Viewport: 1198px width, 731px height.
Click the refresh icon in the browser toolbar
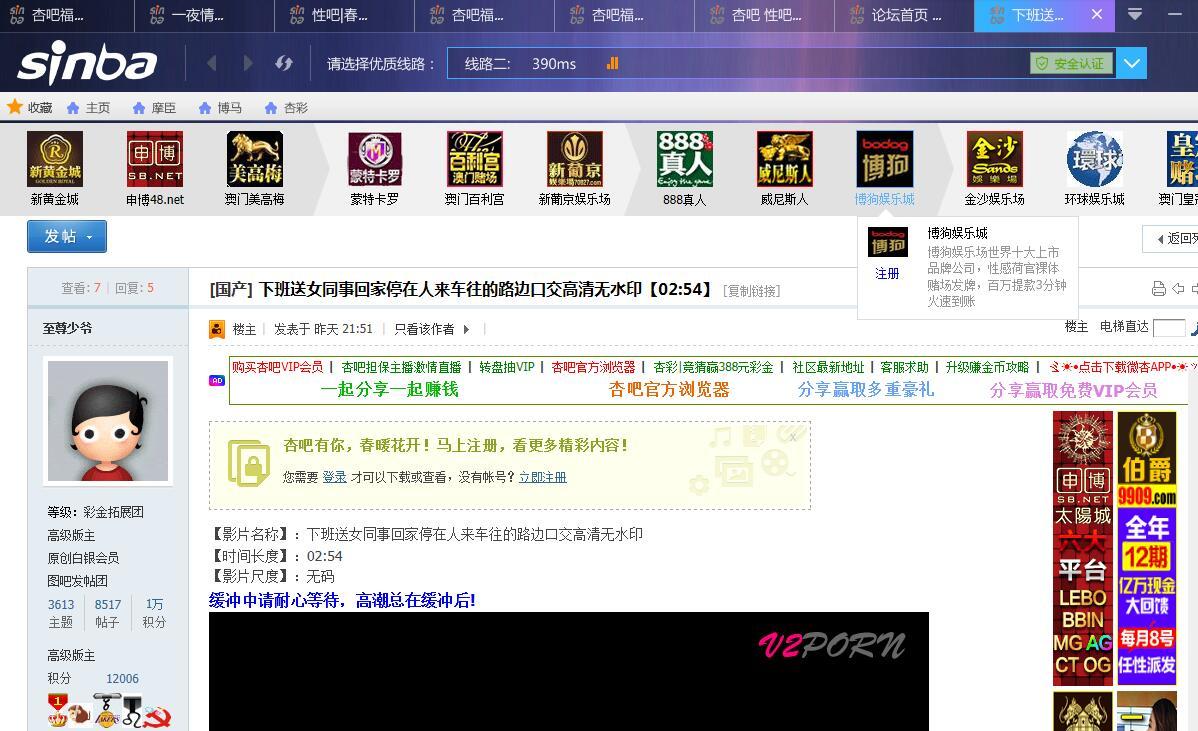283,63
